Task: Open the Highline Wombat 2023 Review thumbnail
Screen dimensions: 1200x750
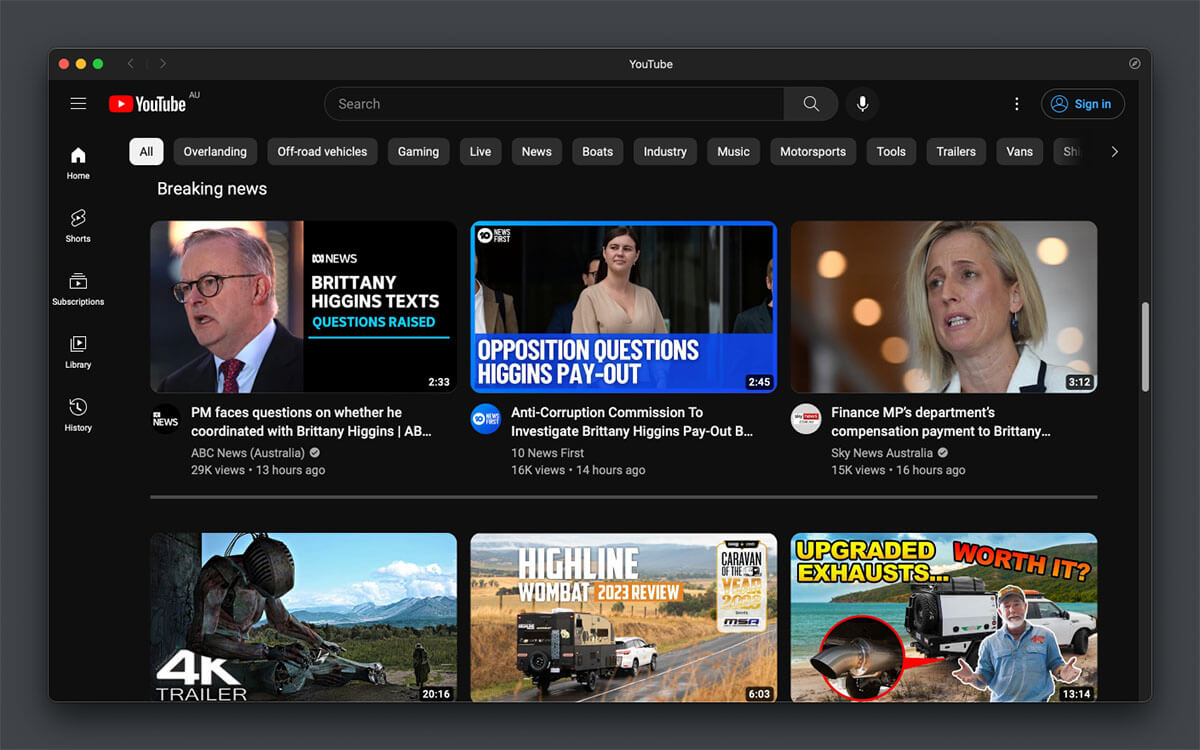Action: (x=623, y=617)
